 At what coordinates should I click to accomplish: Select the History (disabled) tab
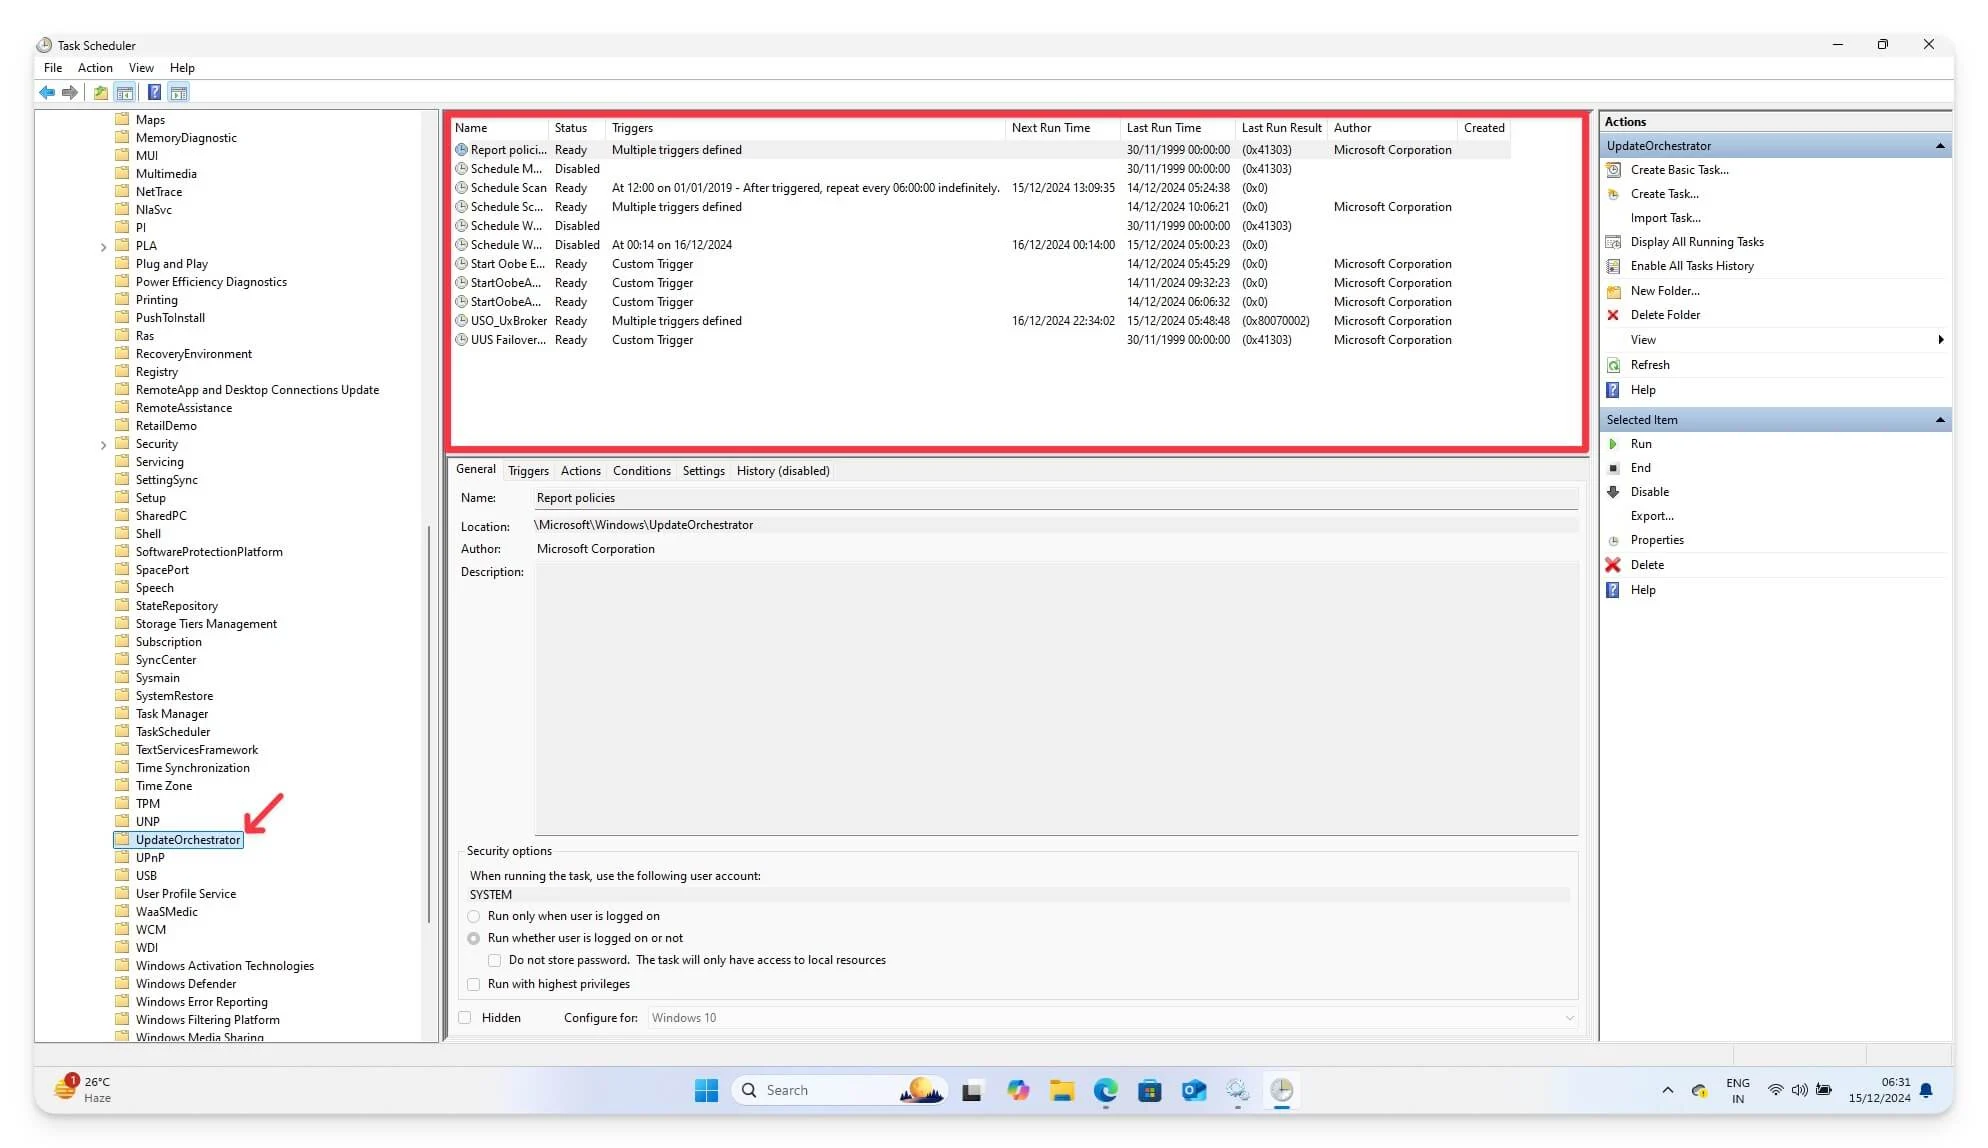pos(783,470)
